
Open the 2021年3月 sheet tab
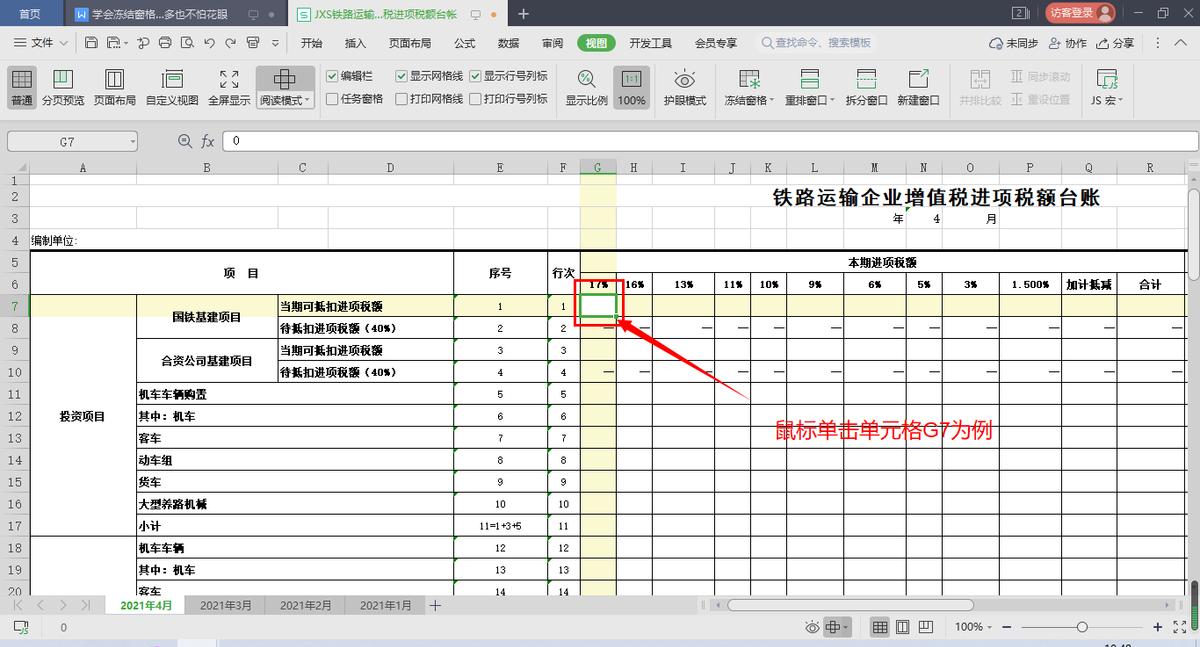(x=226, y=605)
